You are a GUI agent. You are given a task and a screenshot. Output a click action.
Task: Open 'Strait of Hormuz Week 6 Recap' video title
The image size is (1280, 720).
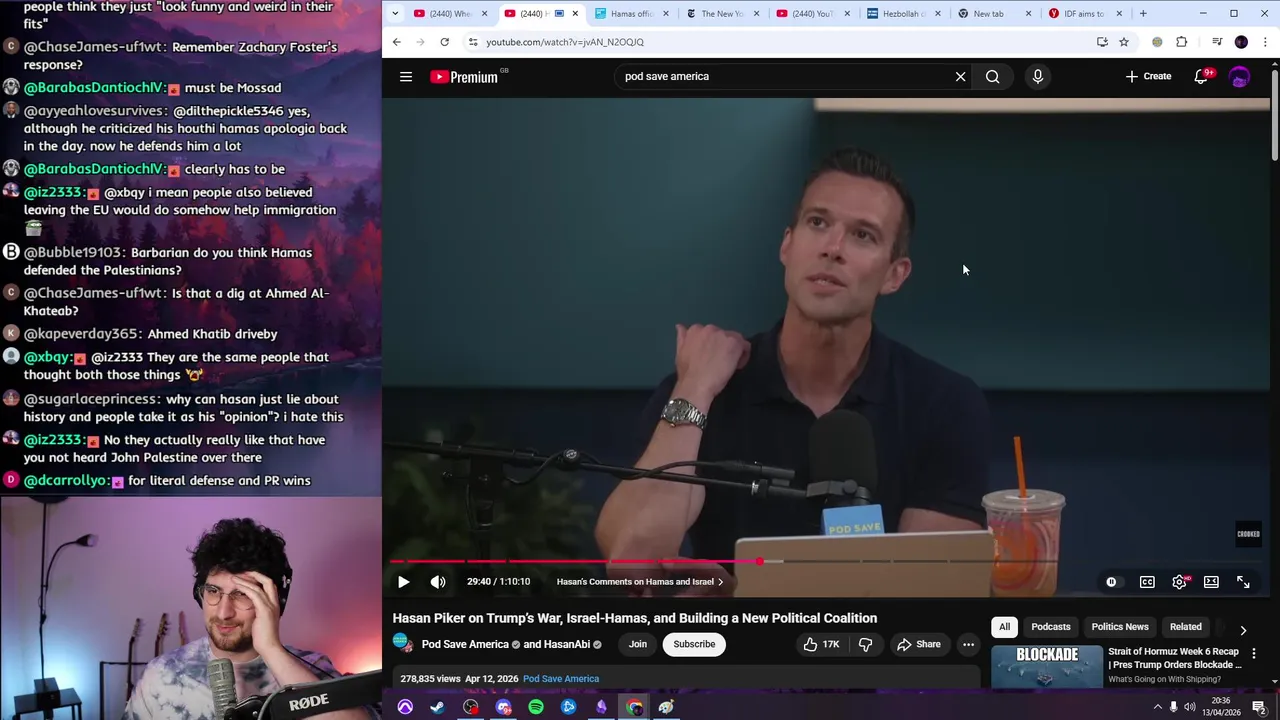point(1174,658)
